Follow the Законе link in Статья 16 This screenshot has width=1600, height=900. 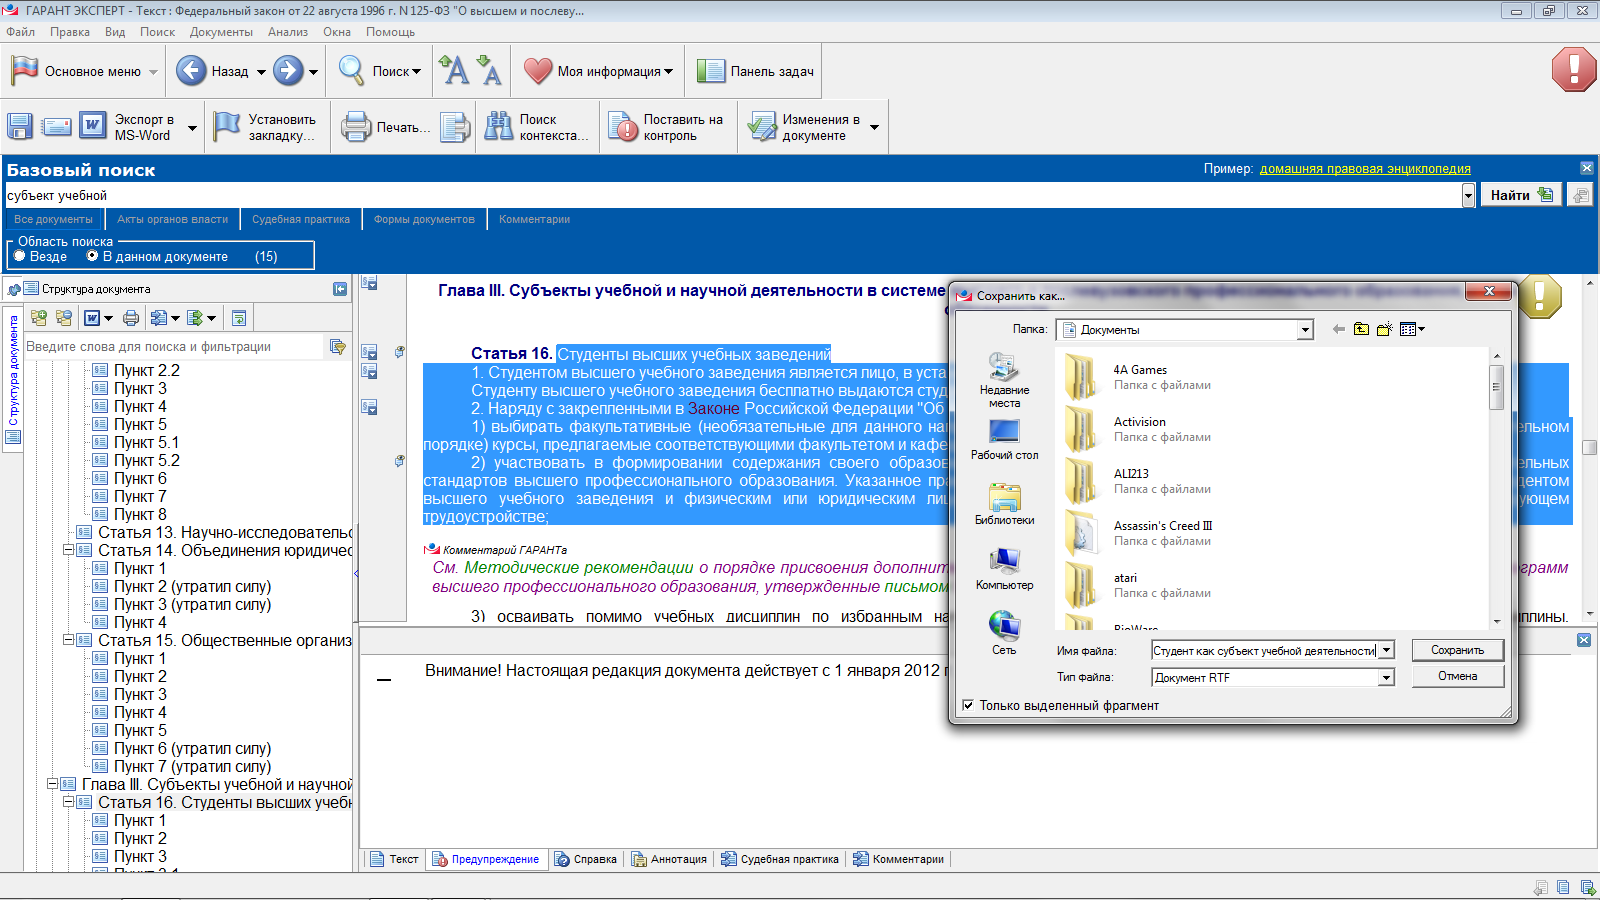click(714, 408)
